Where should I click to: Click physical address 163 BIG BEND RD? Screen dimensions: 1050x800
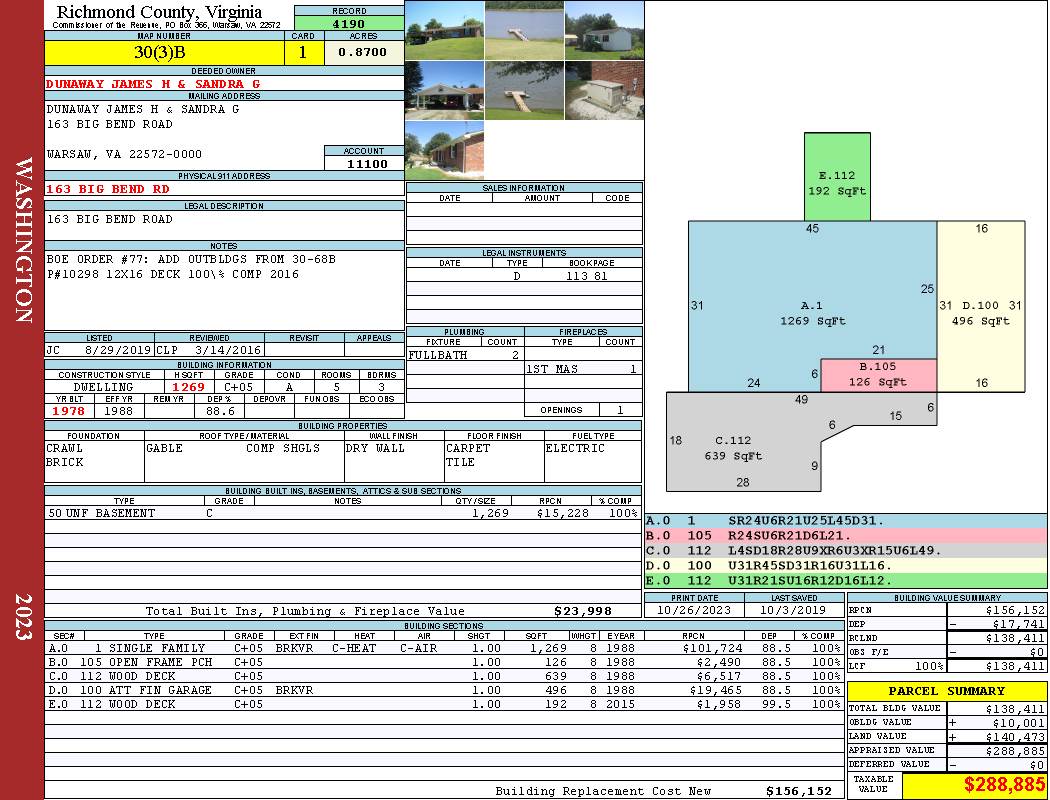108,189
